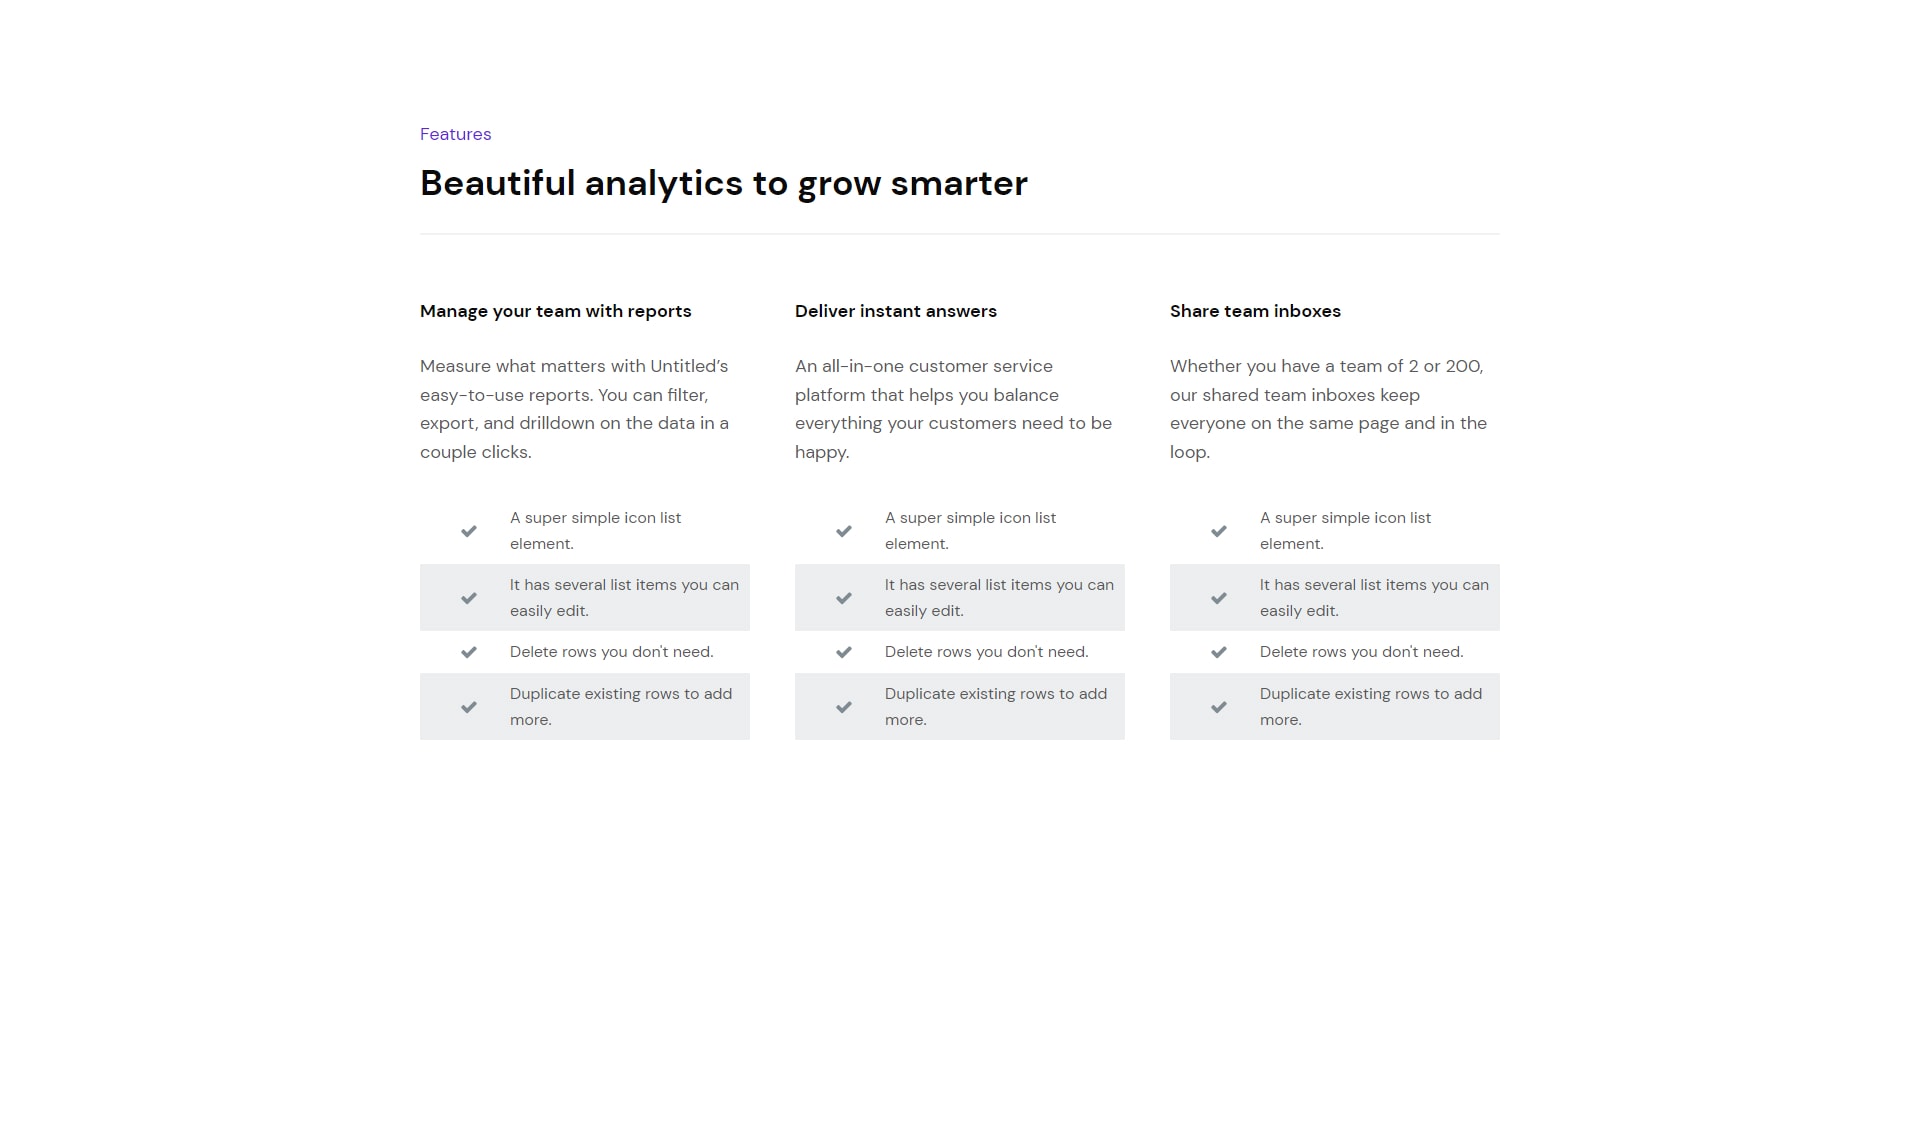Click the 'Beautiful analytics to grow smarter' heading

[723, 184]
